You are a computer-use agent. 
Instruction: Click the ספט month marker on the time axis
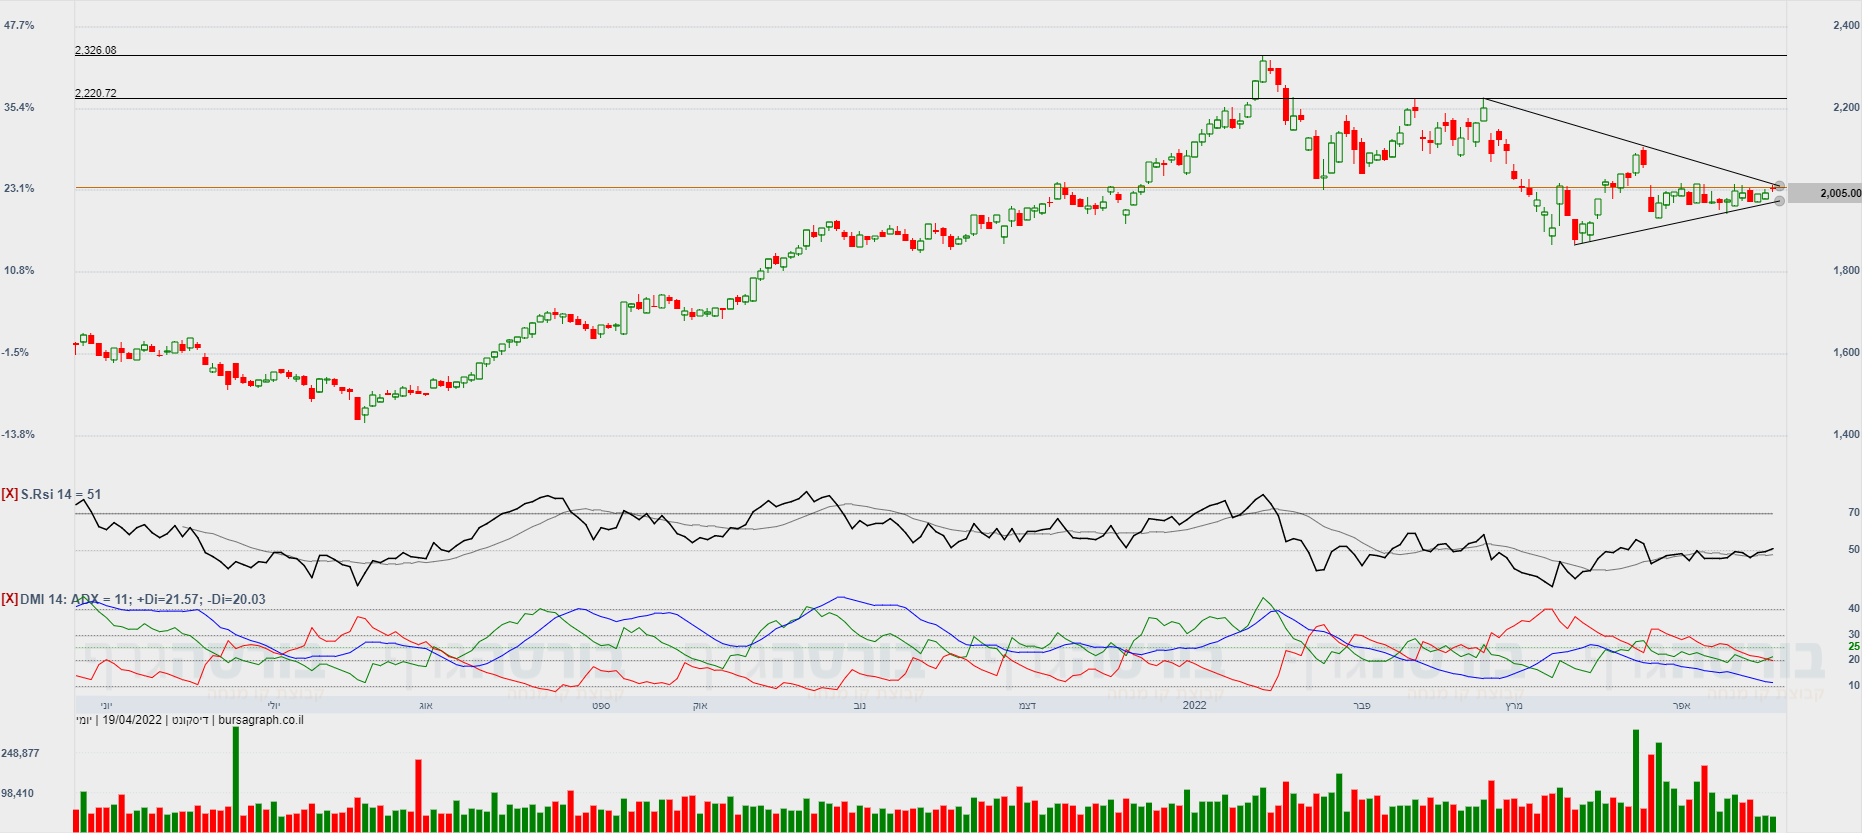tap(601, 705)
